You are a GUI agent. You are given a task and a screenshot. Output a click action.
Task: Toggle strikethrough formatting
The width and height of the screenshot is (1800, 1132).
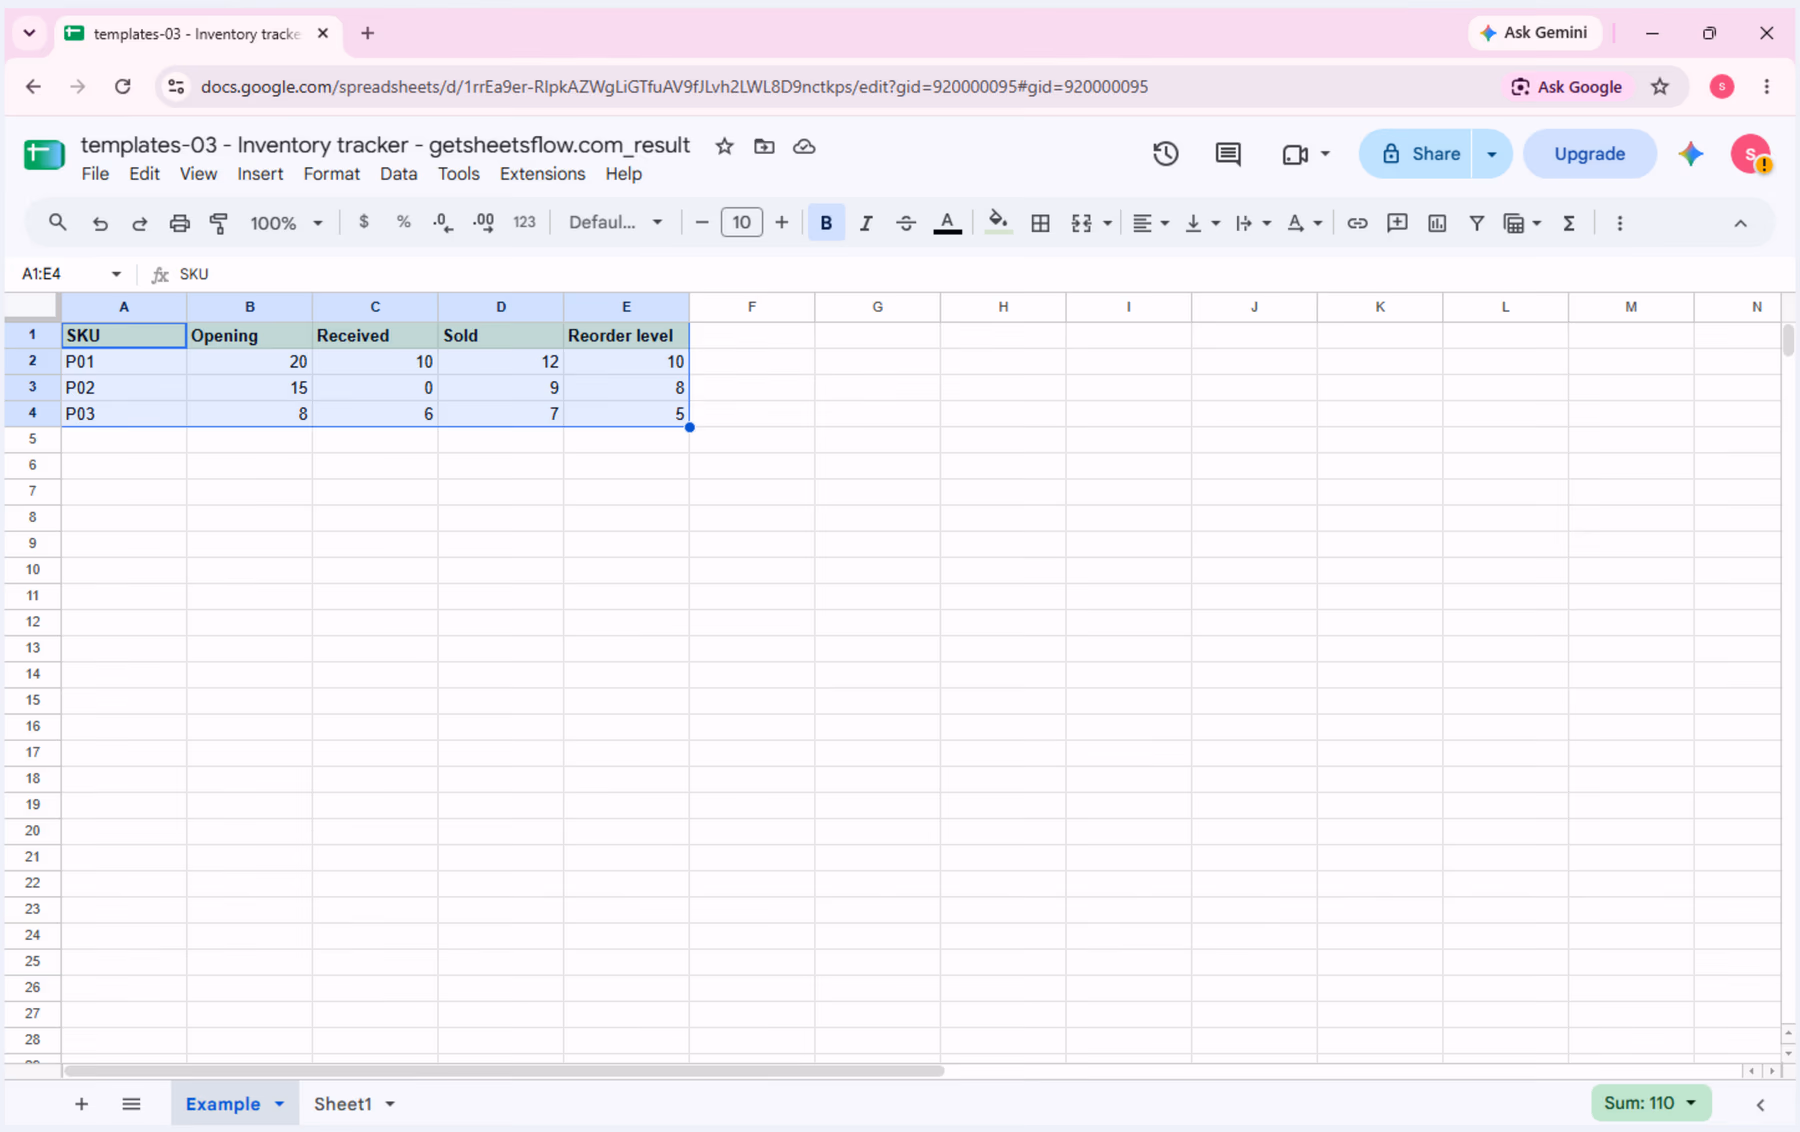click(x=906, y=223)
